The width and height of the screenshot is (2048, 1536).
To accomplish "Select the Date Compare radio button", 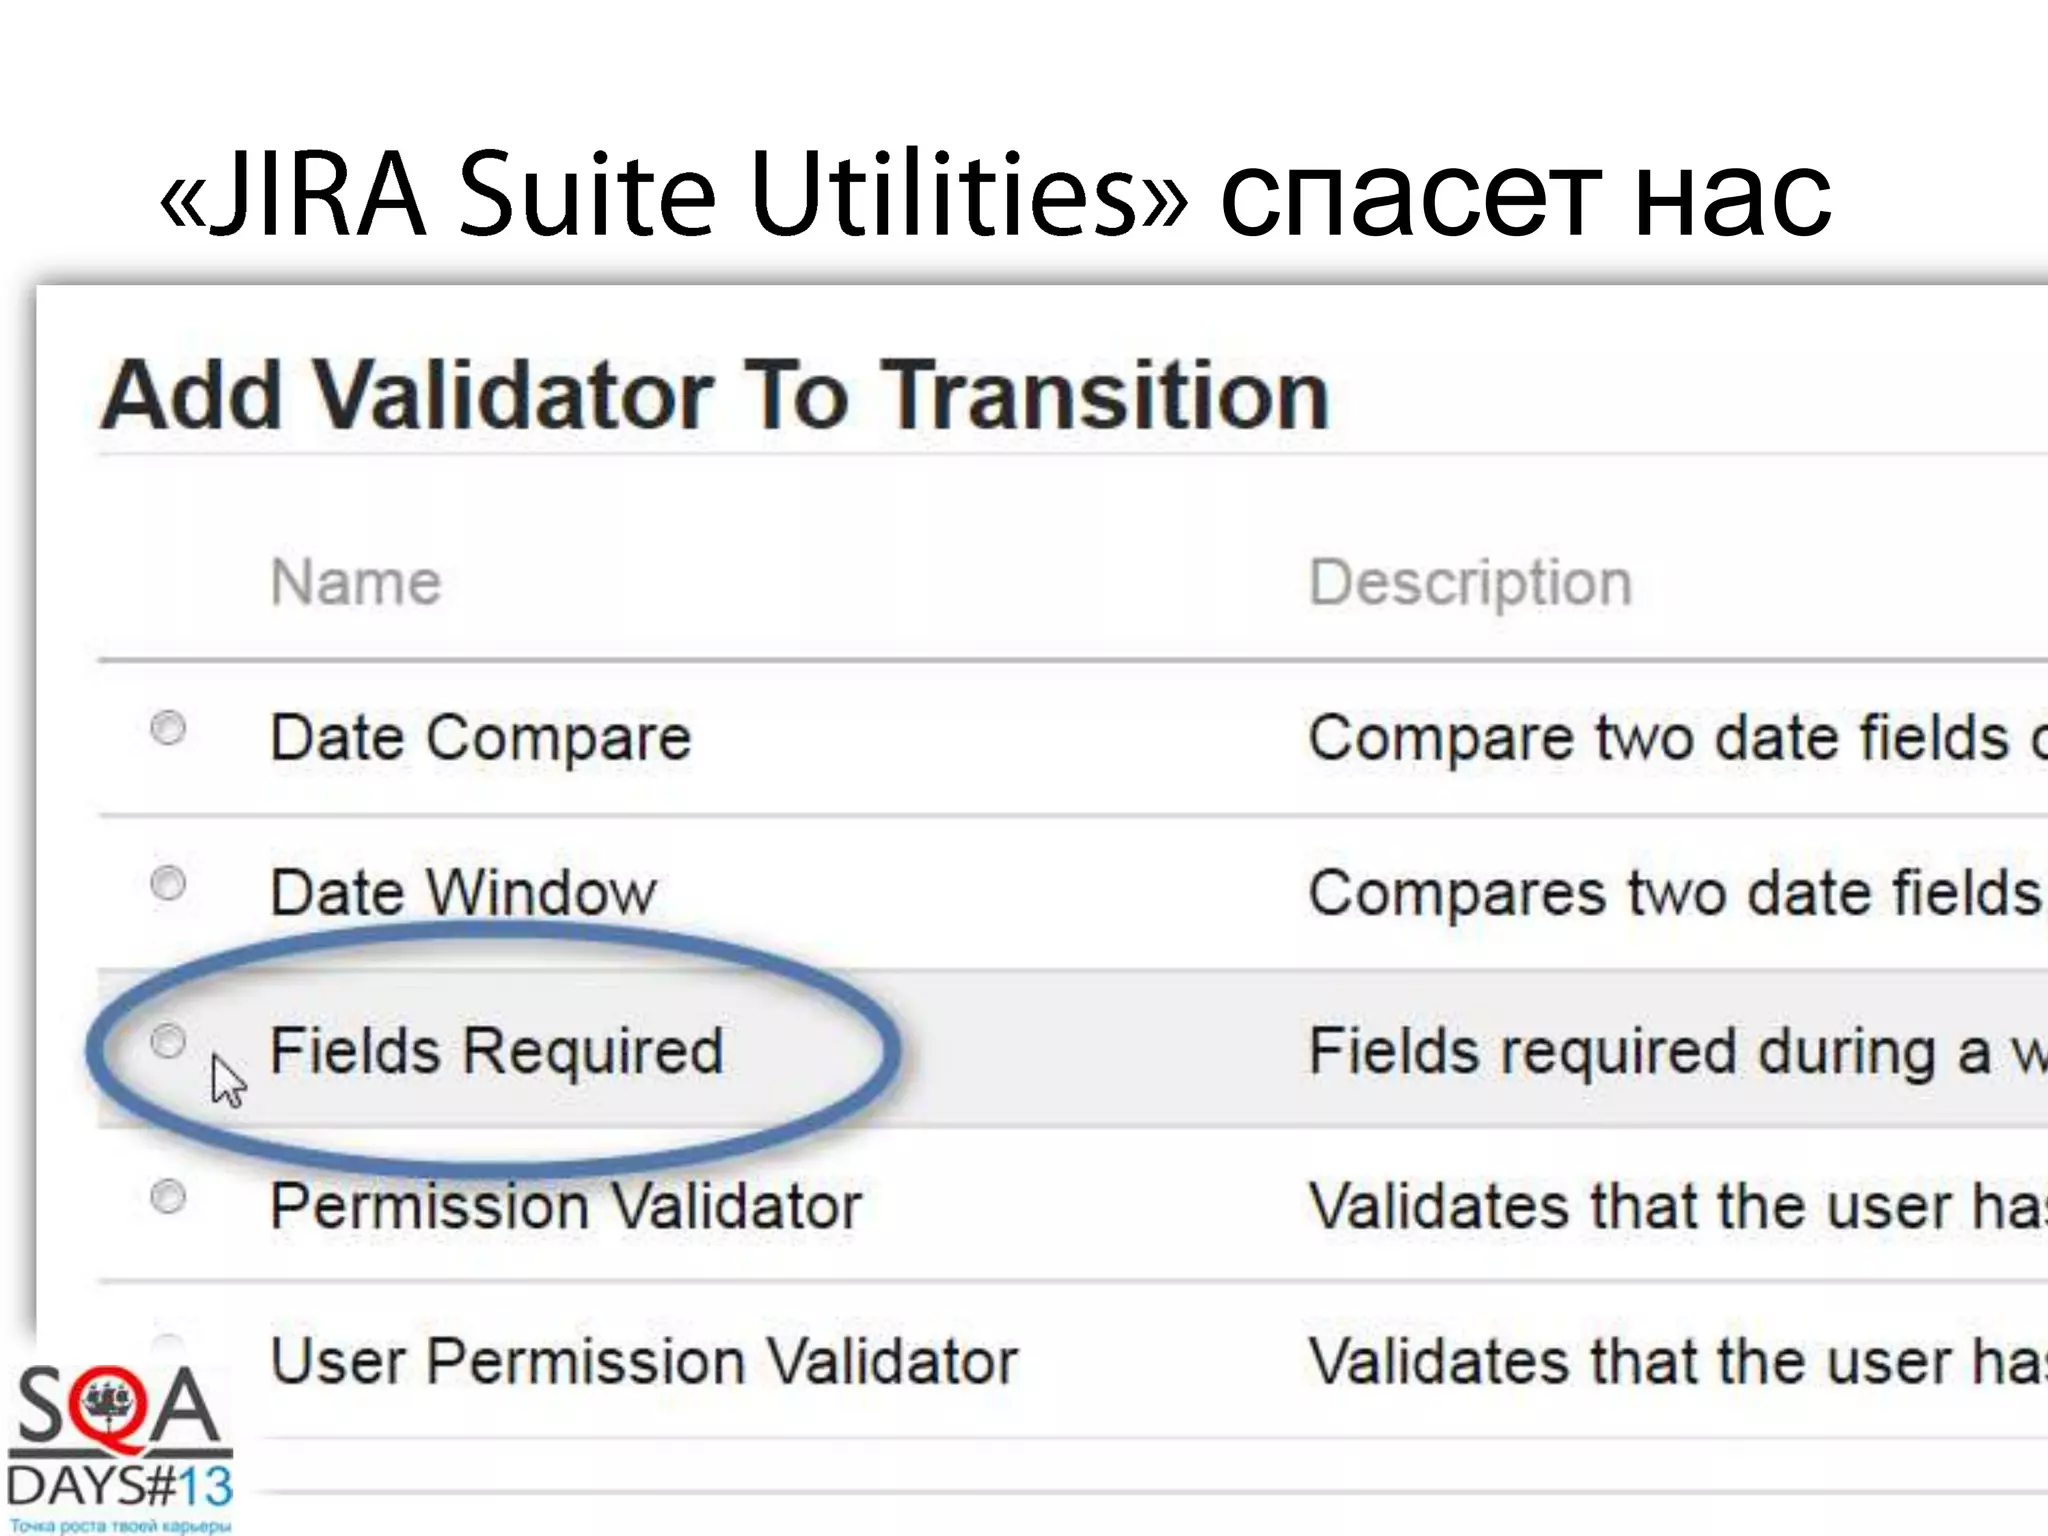I will [168, 728].
